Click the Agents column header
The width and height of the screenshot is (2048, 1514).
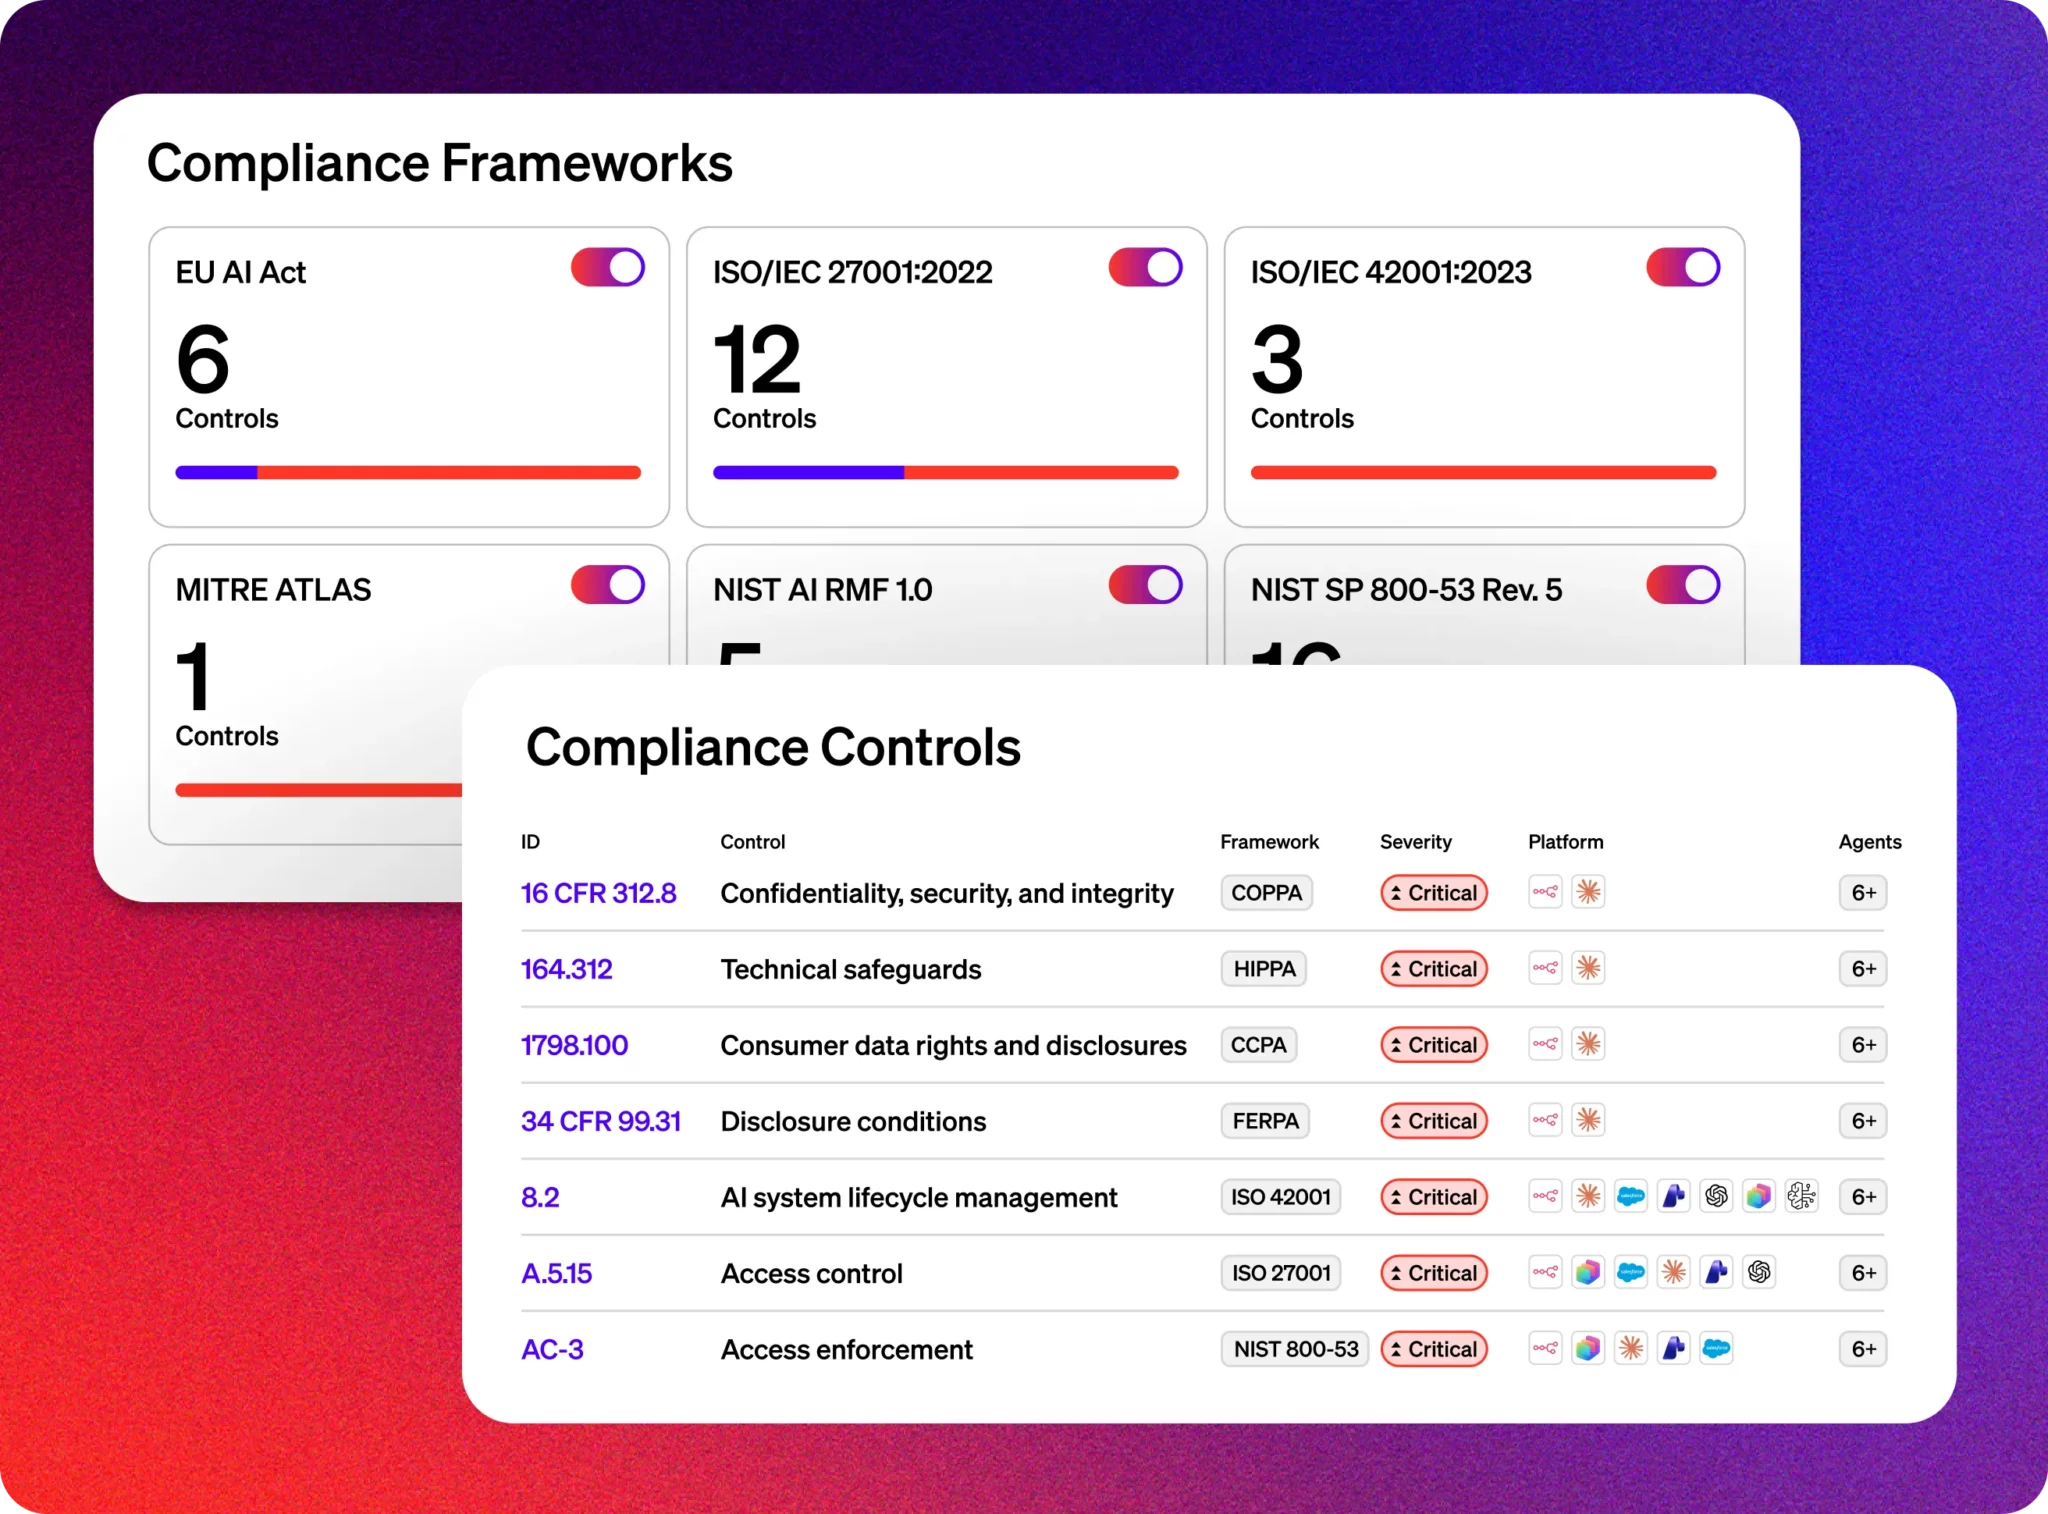[x=1870, y=842]
